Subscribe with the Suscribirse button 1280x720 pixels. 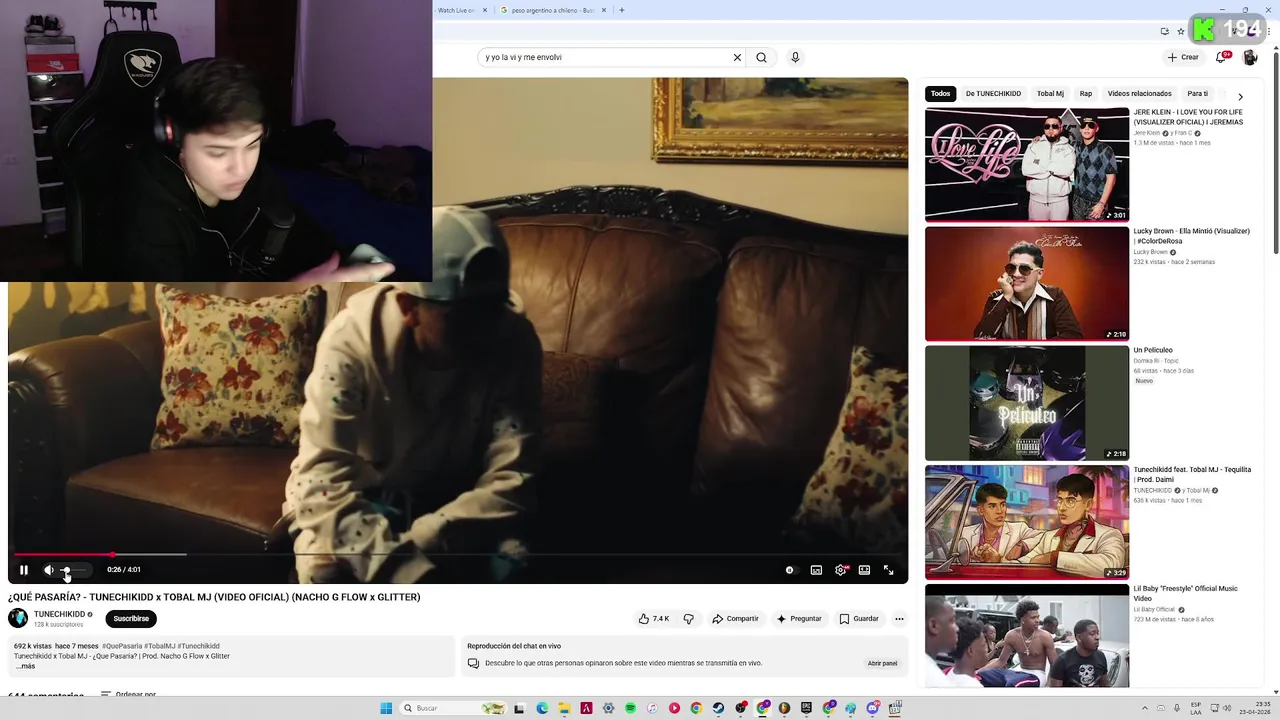[131, 619]
